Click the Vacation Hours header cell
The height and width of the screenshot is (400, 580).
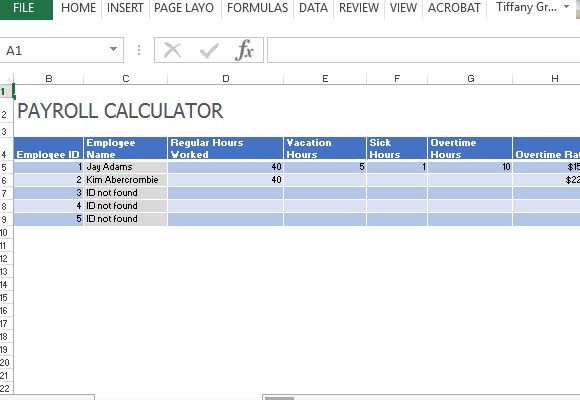tap(325, 148)
